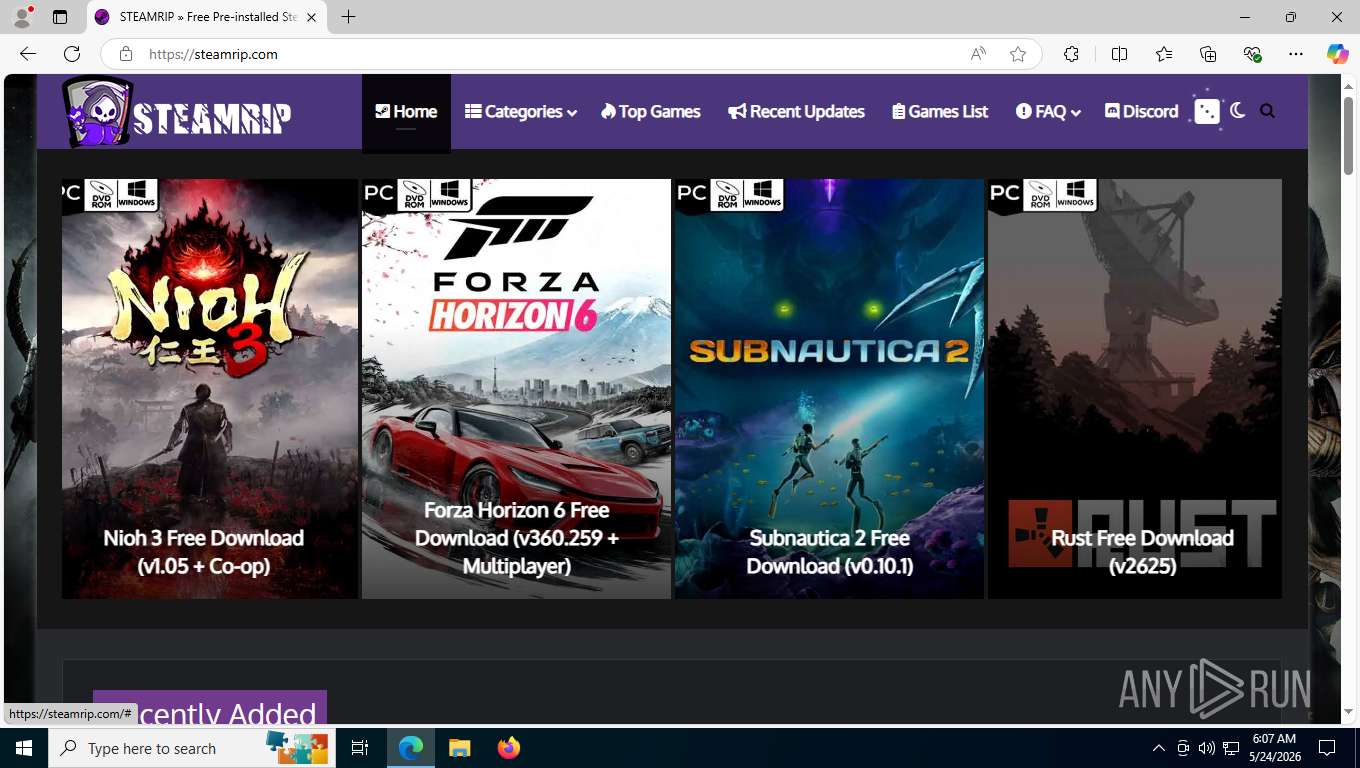The image size is (1360, 768).
Task: Open the Windows notification center
Action: tap(1327, 748)
